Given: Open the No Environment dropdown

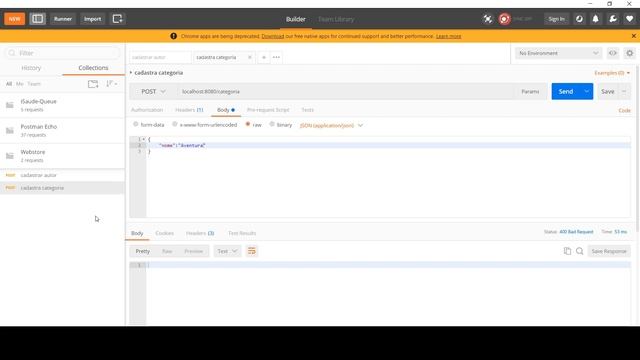Looking at the screenshot, I should pos(558,53).
